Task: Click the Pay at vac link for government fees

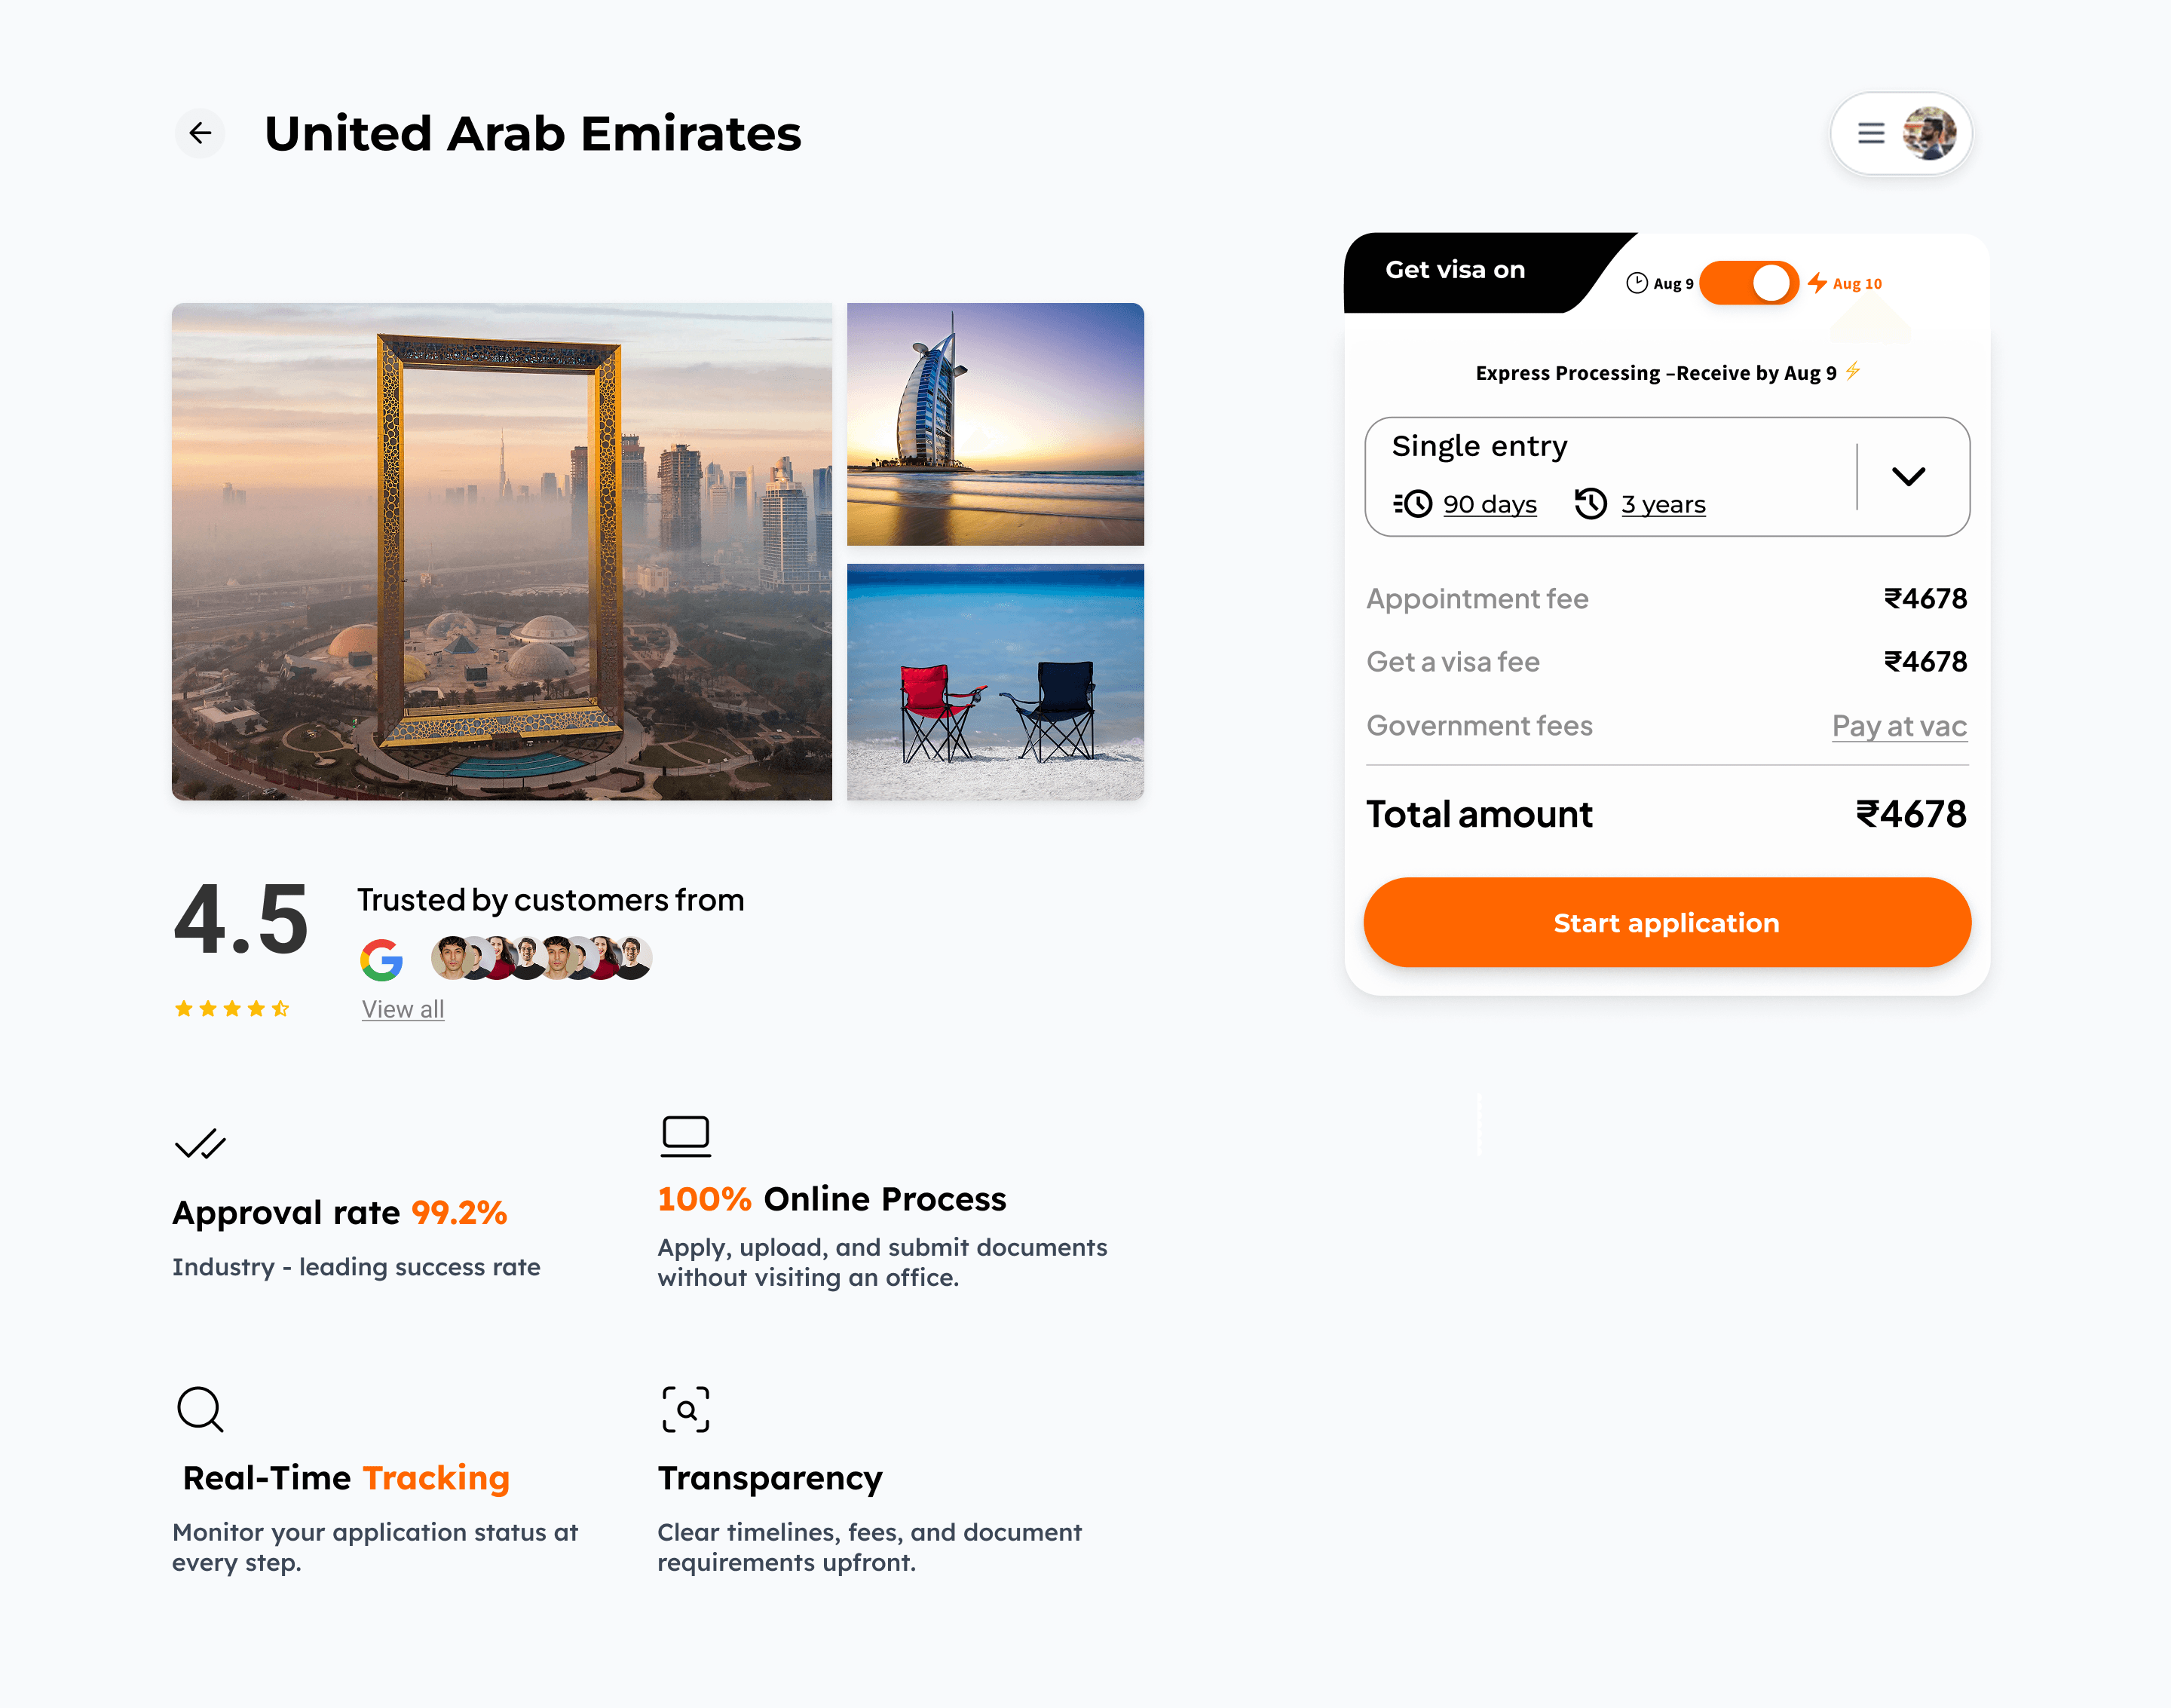Action: click(1898, 726)
